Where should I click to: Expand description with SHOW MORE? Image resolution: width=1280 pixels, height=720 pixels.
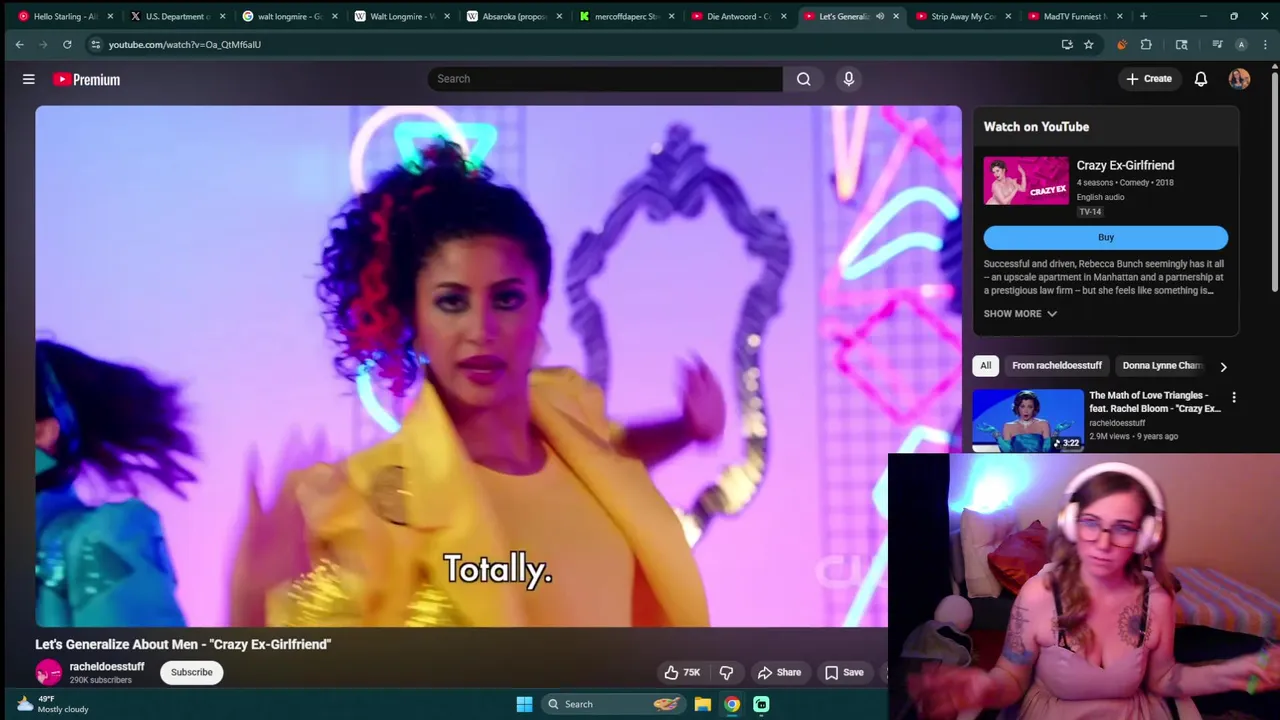coord(1020,314)
